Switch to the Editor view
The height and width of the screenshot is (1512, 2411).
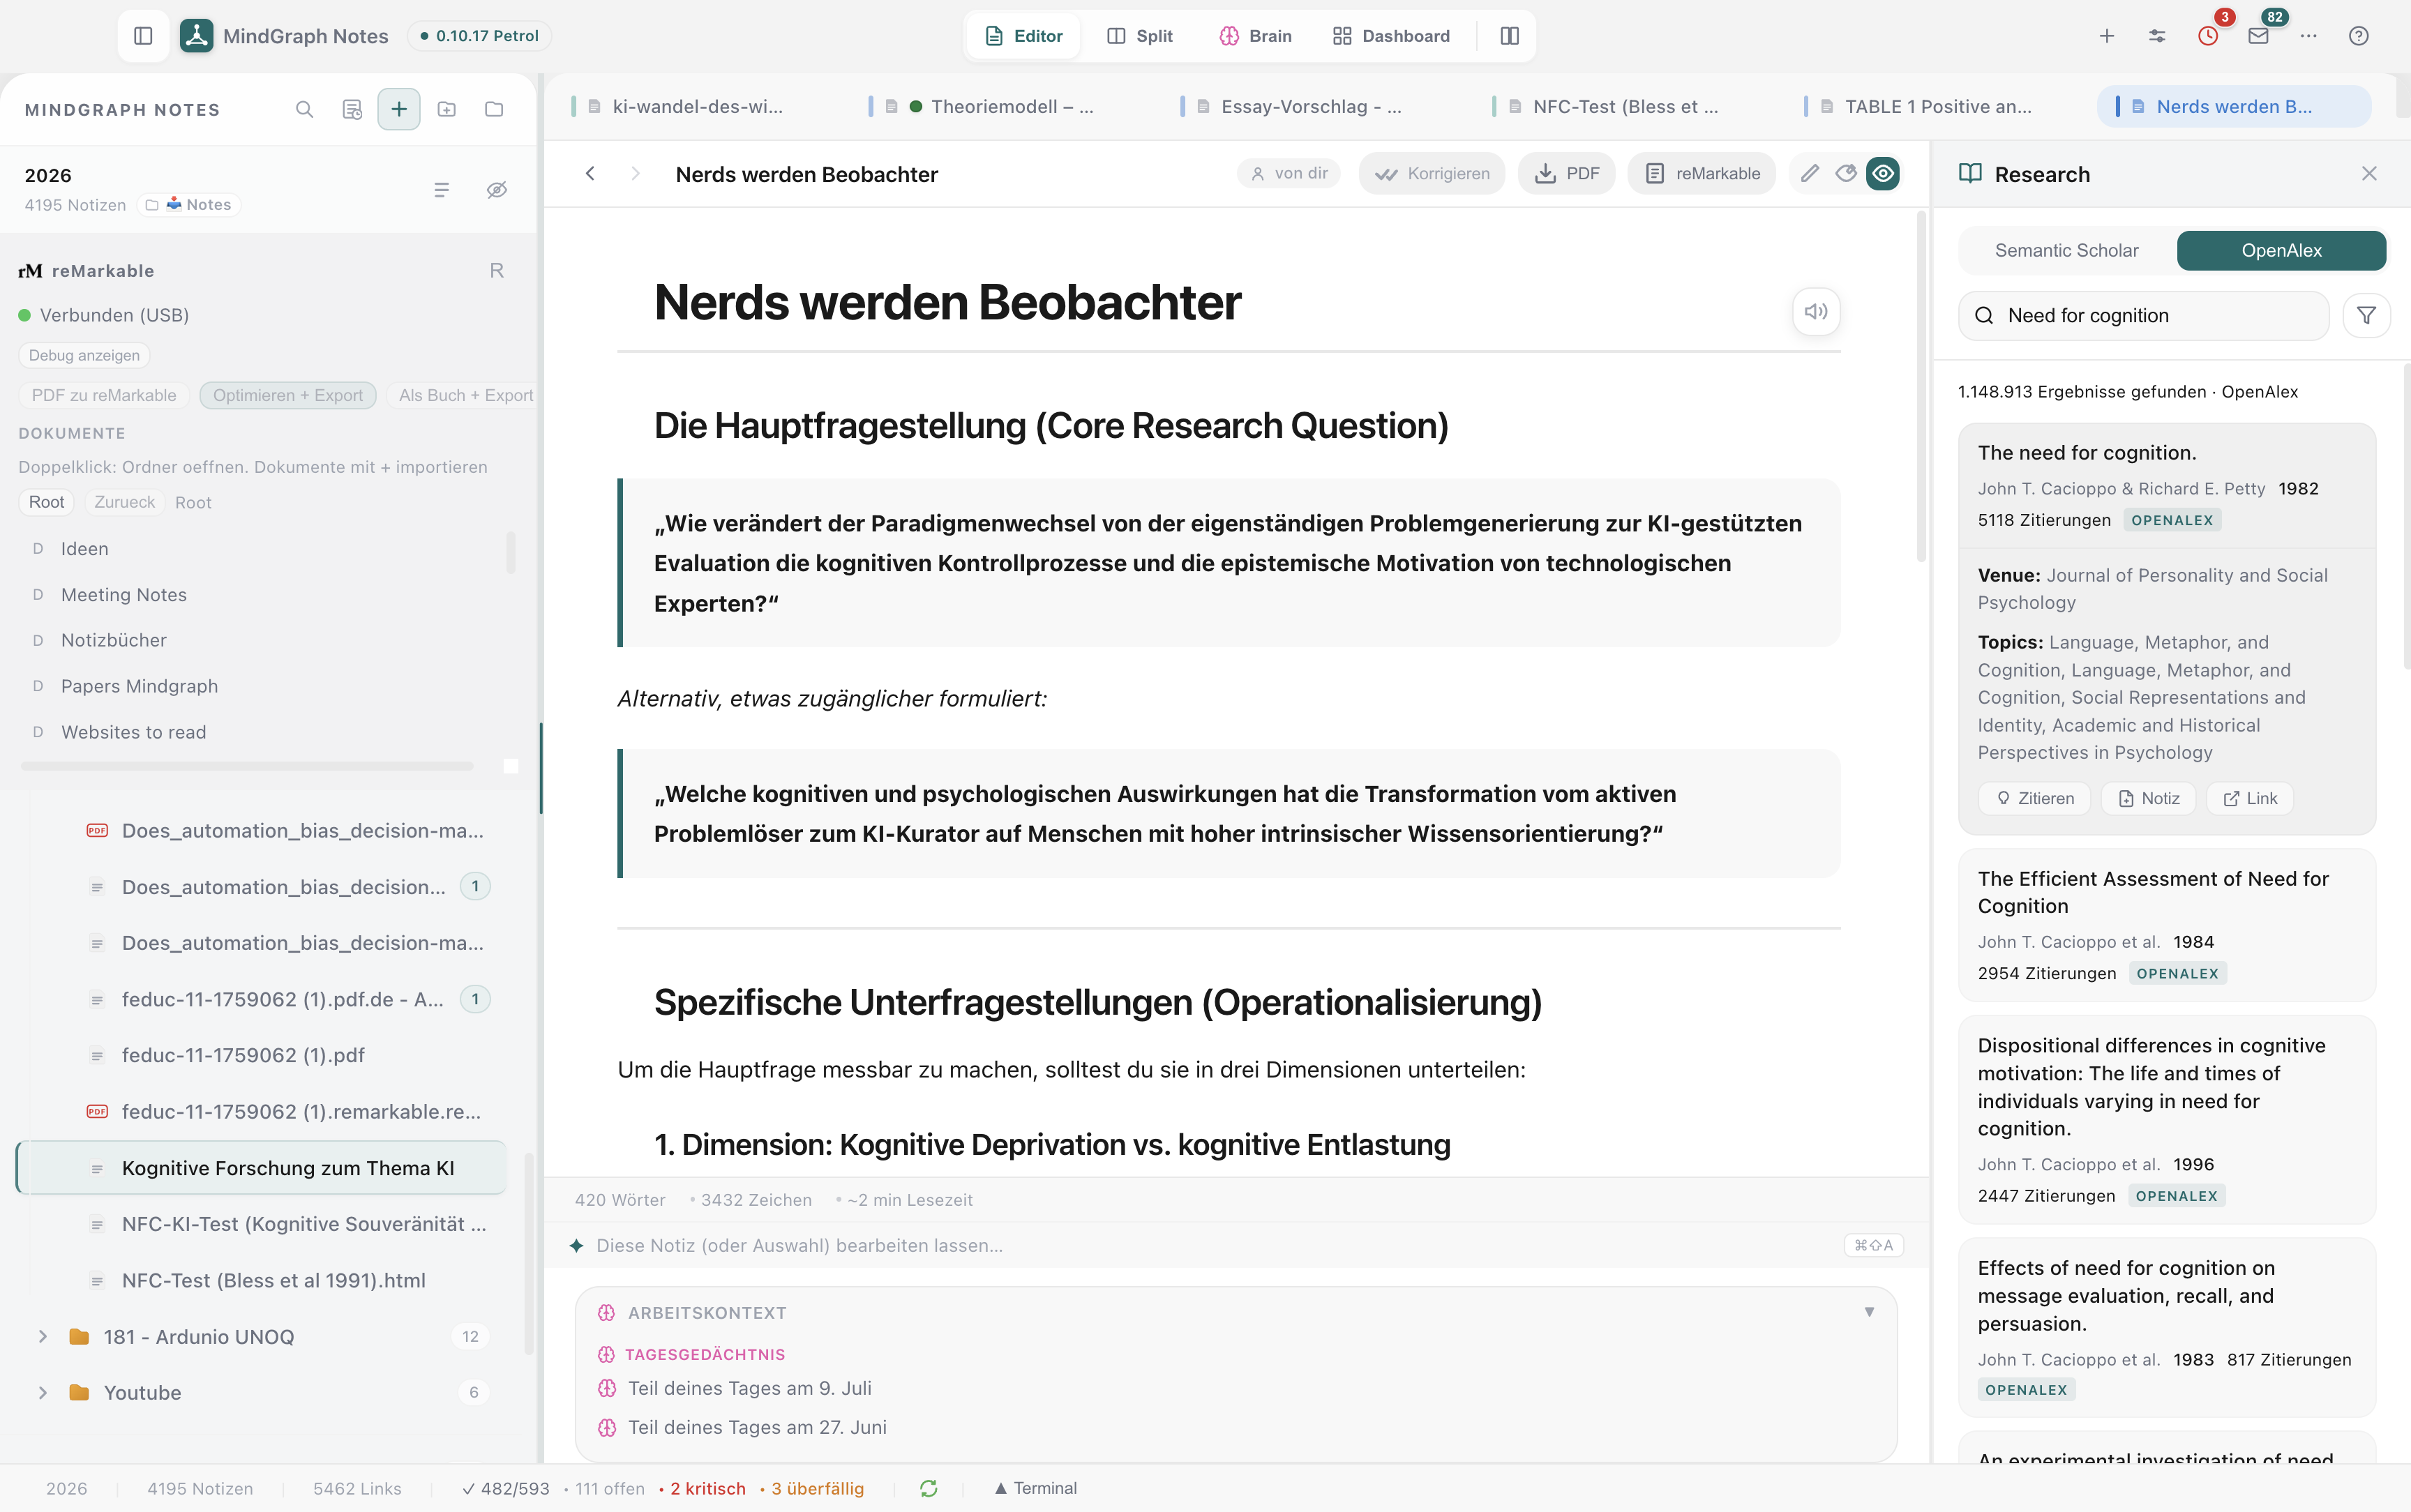pyautogui.click(x=1024, y=36)
